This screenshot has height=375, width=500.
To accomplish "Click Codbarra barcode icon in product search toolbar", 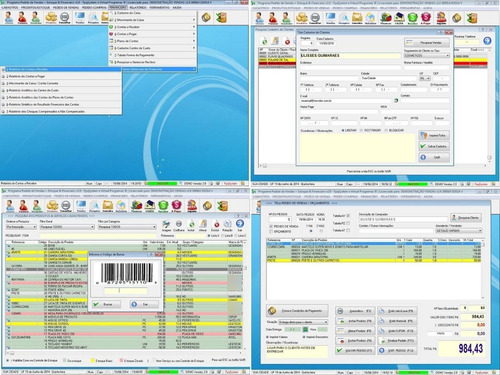I will click(179, 225).
